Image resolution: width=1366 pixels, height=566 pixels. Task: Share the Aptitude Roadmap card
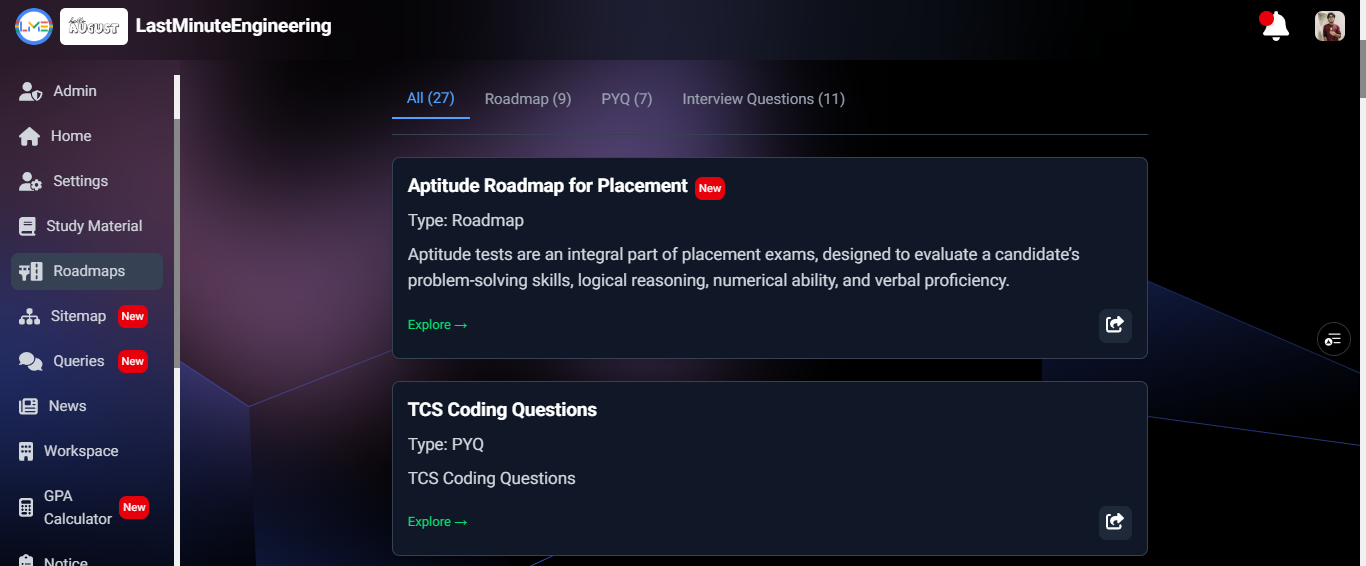click(1115, 325)
